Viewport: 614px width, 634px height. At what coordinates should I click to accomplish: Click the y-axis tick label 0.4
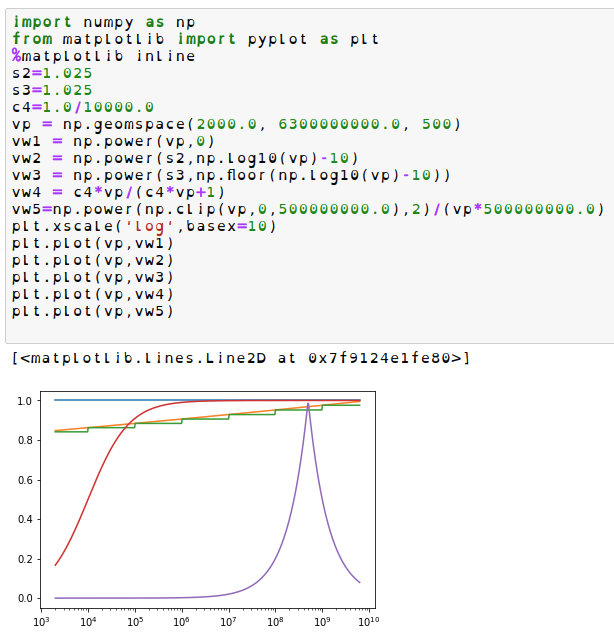click(25, 519)
